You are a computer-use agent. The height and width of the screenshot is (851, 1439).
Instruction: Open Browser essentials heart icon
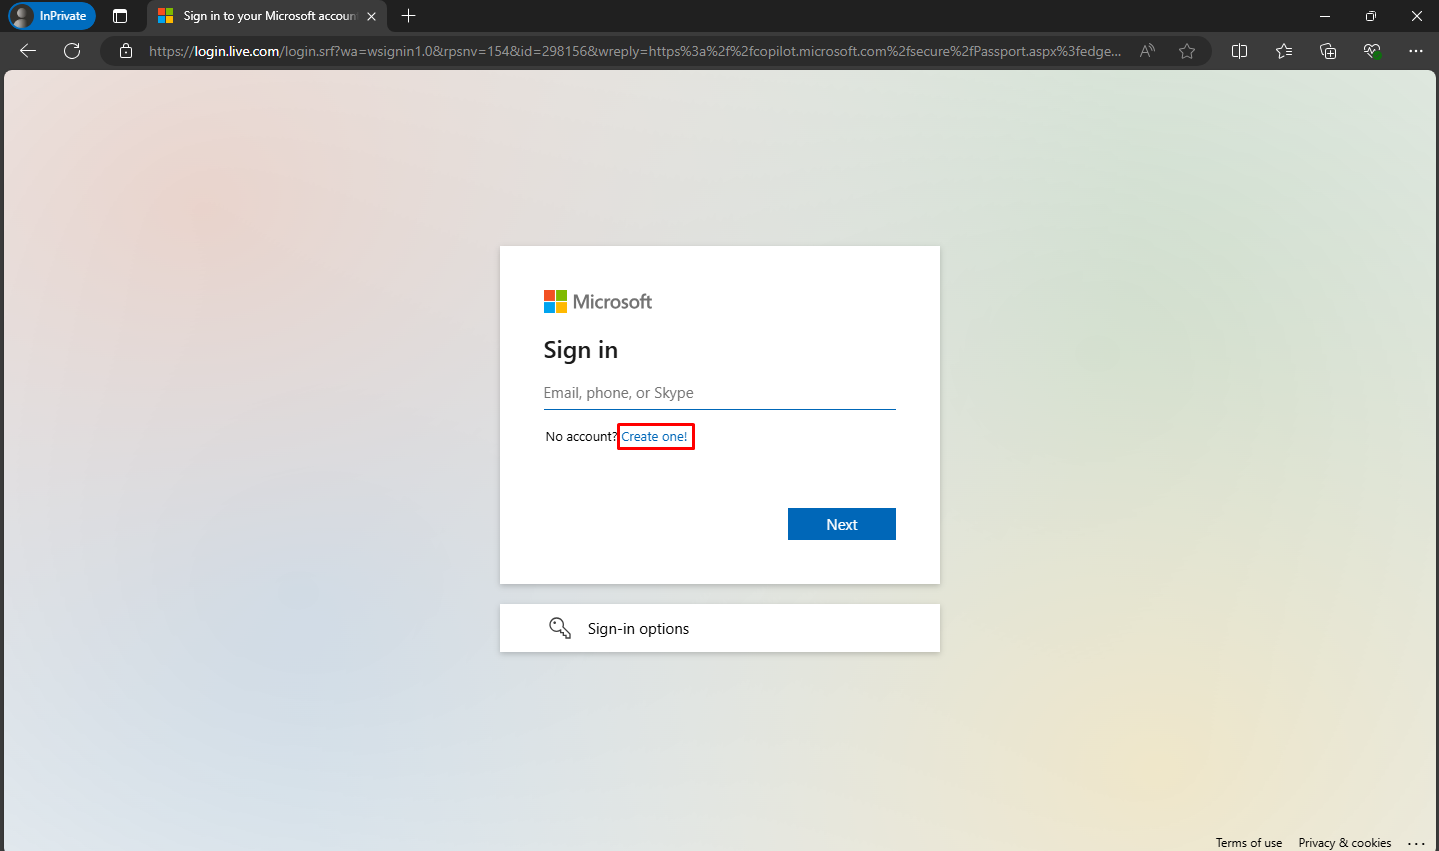click(x=1372, y=51)
